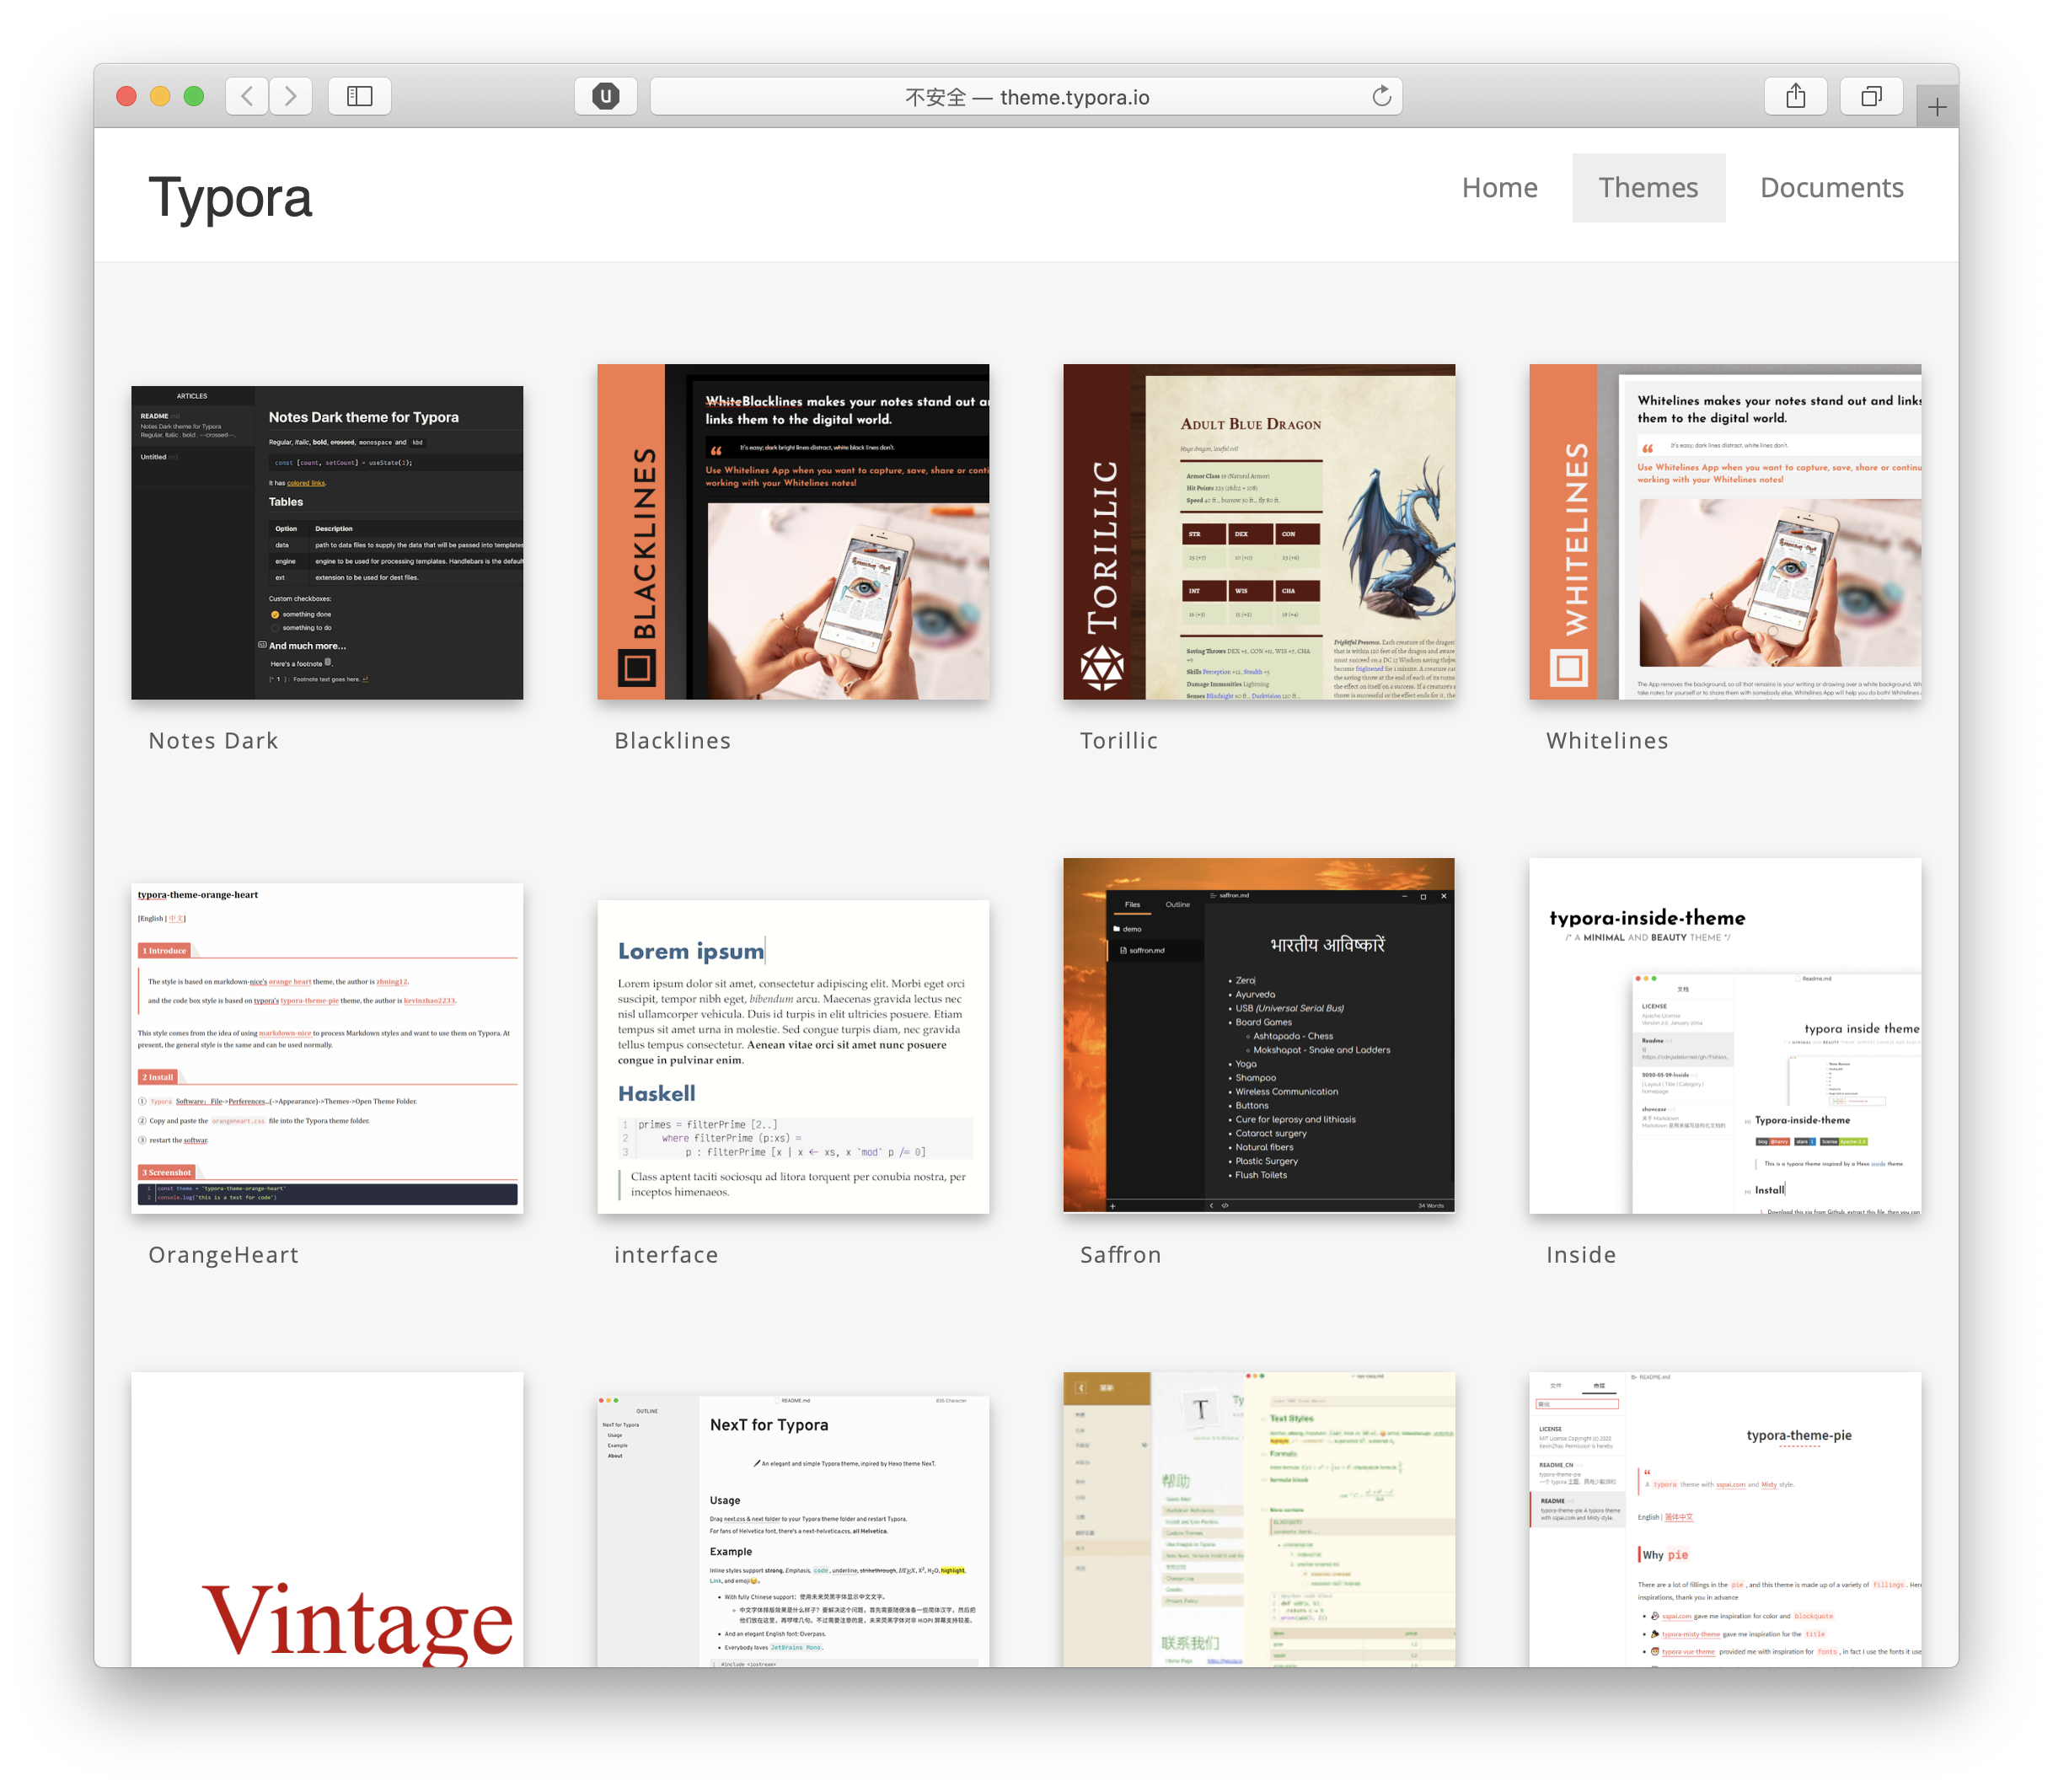Click the Whitelines theme title link
This screenshot has width=2053, height=1792.
pyautogui.click(x=1606, y=741)
